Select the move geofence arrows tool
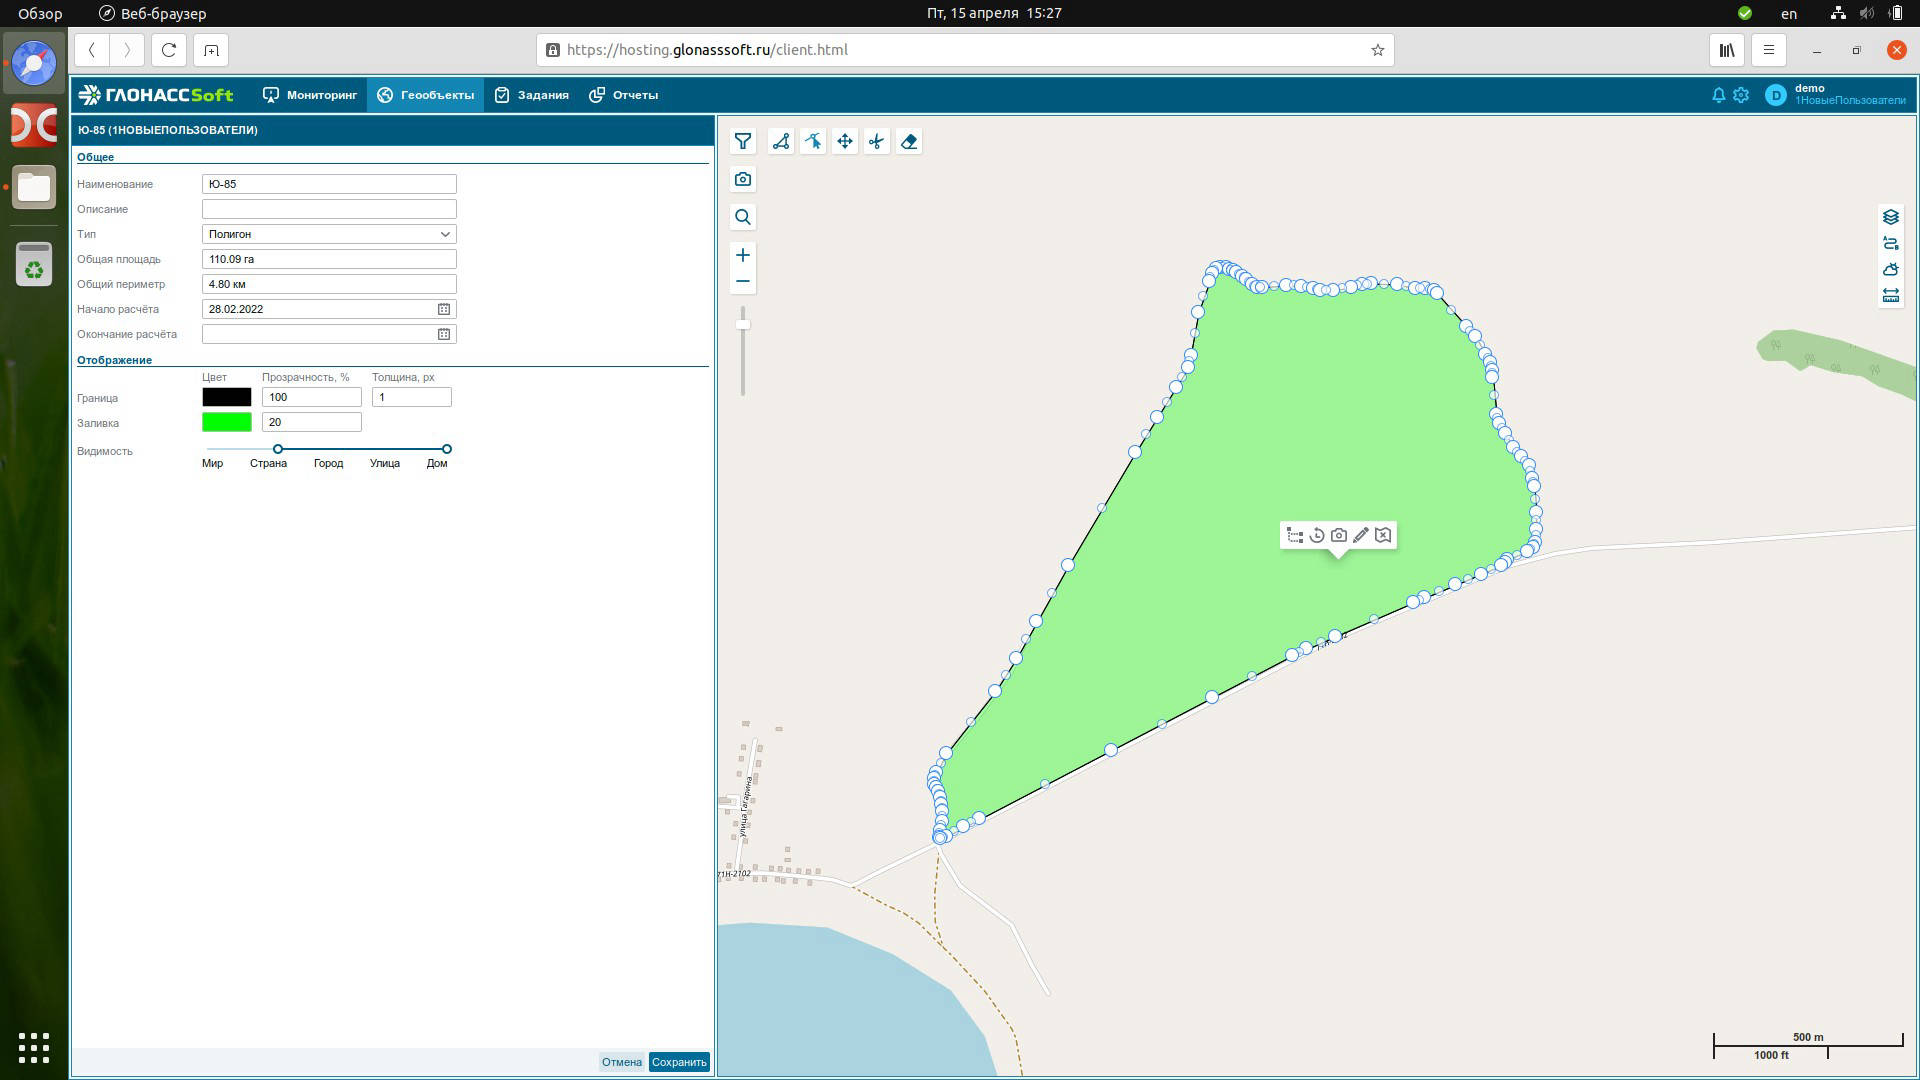1920x1080 pixels. click(845, 142)
